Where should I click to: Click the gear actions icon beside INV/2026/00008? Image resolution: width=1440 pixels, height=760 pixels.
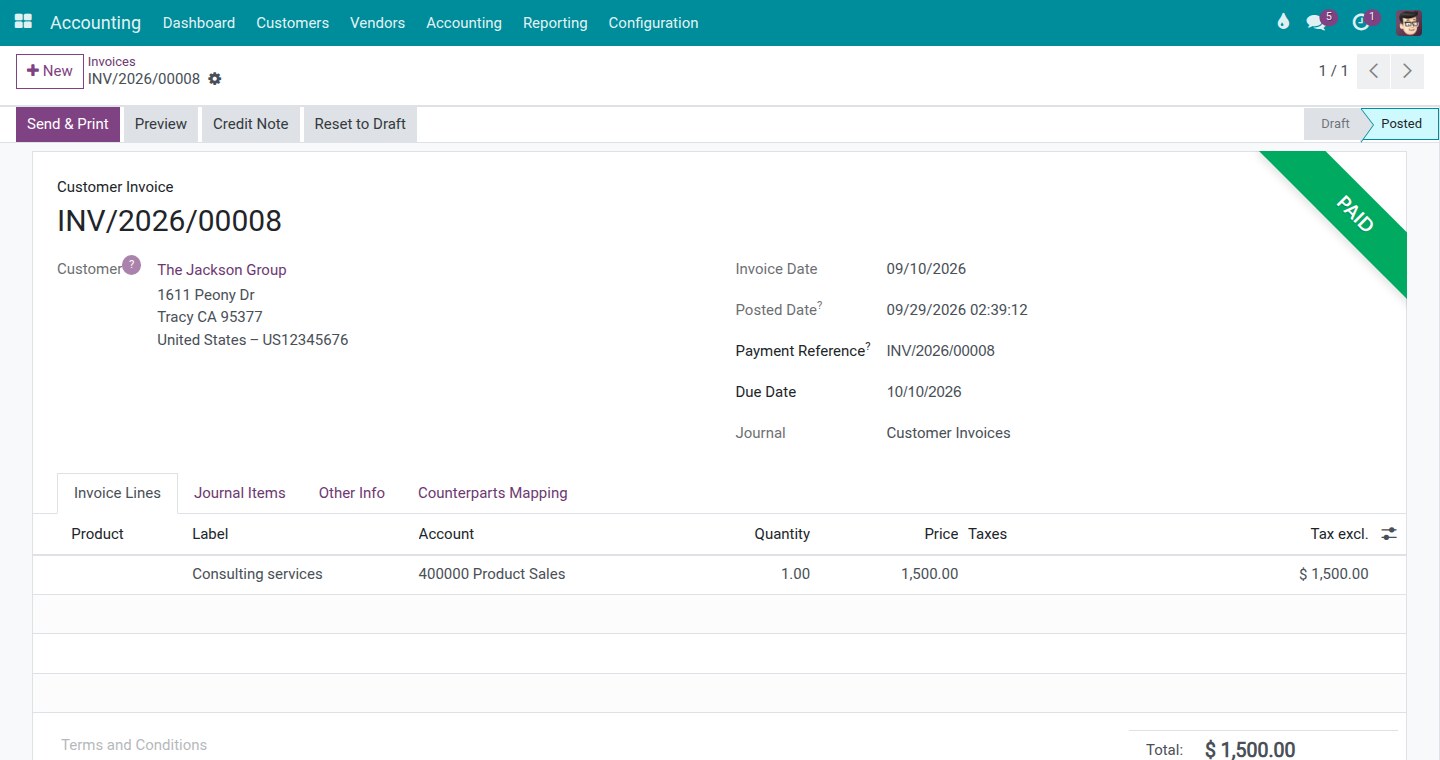point(215,79)
